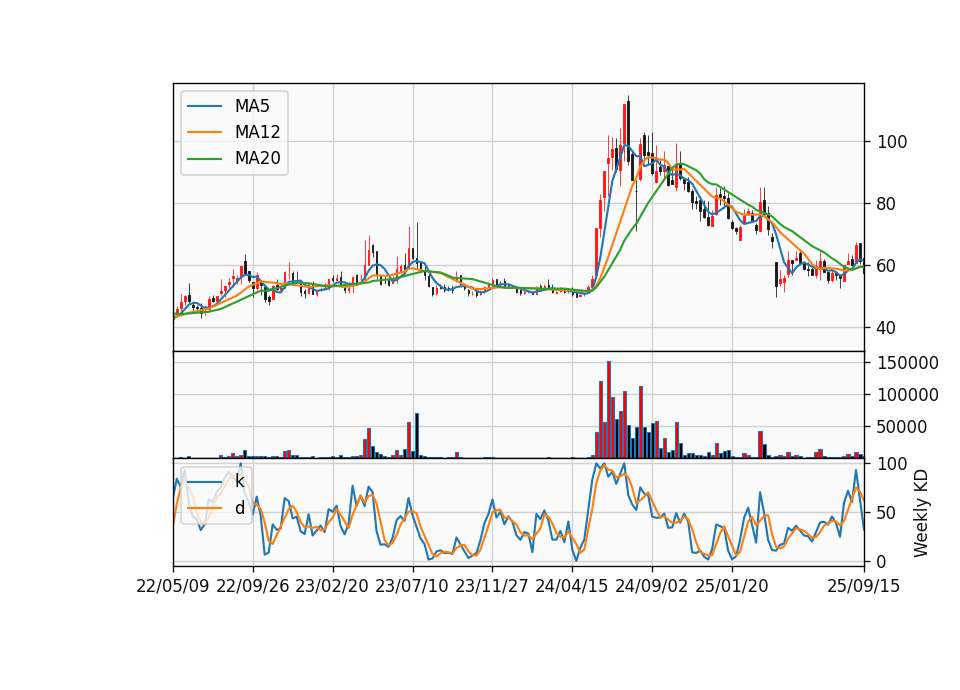Screen dimensions: 960x690
Task: Click the 24/04/15 date tick label
Action: 571,586
